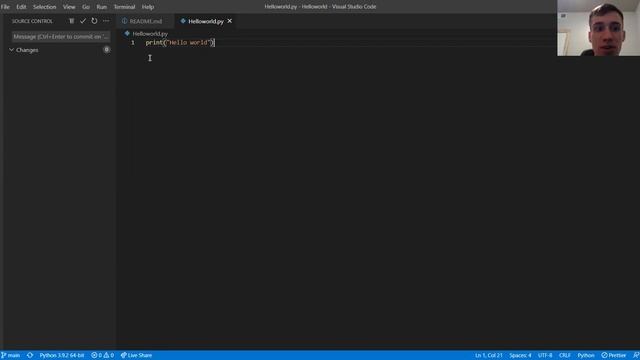640x360 pixels.
Task: Click the view-as-tree icon in Source Control
Action: pos(71,21)
